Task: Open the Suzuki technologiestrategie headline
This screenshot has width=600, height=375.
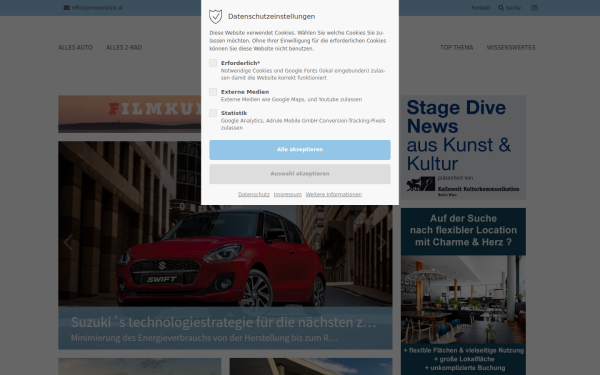Action: pos(223,322)
